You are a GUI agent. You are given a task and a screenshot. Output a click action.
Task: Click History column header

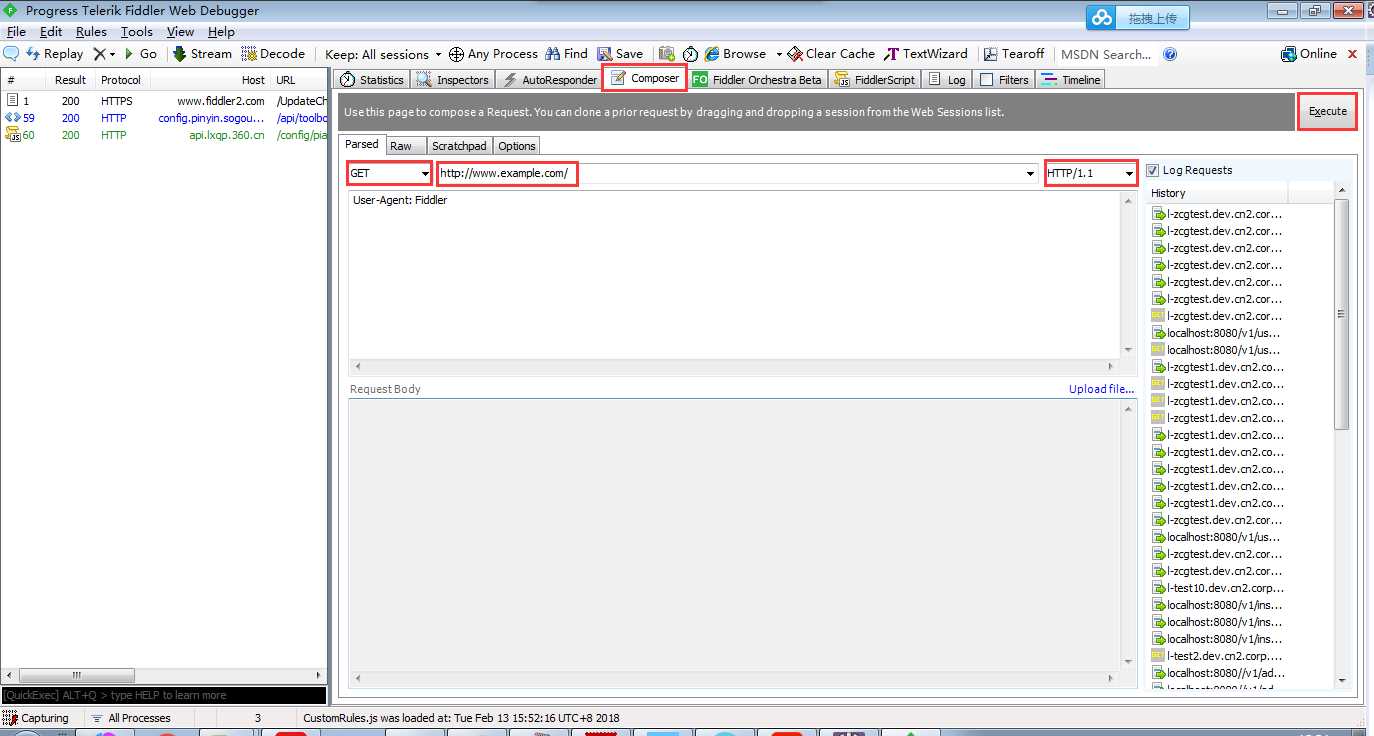(x=1217, y=193)
